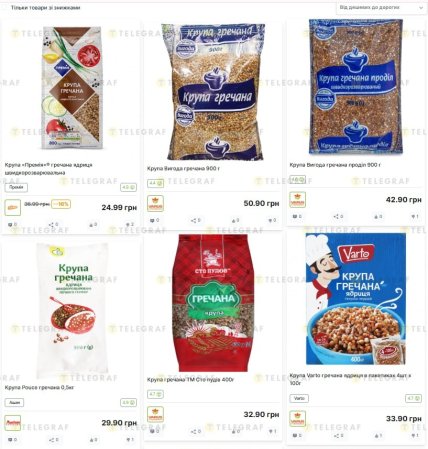Select the 'Премія' brand tag
The height and width of the screenshot is (449, 428).
click(x=16, y=187)
